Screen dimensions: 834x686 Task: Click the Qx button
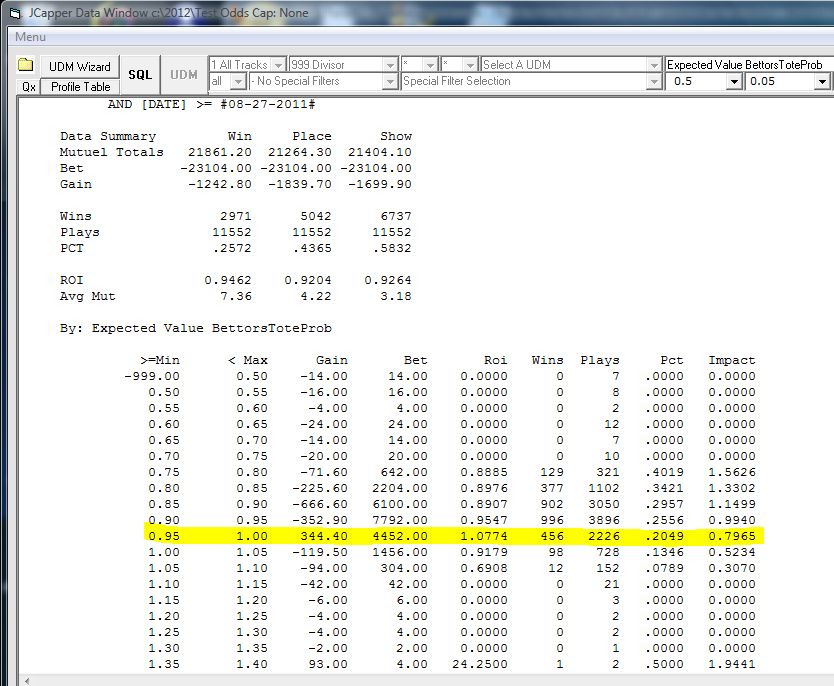click(x=29, y=87)
